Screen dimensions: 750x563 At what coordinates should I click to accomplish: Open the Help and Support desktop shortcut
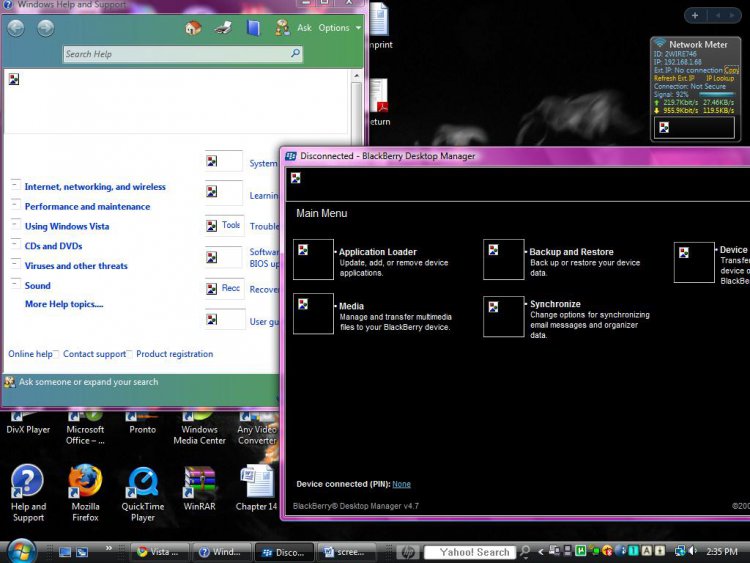[x=28, y=493]
